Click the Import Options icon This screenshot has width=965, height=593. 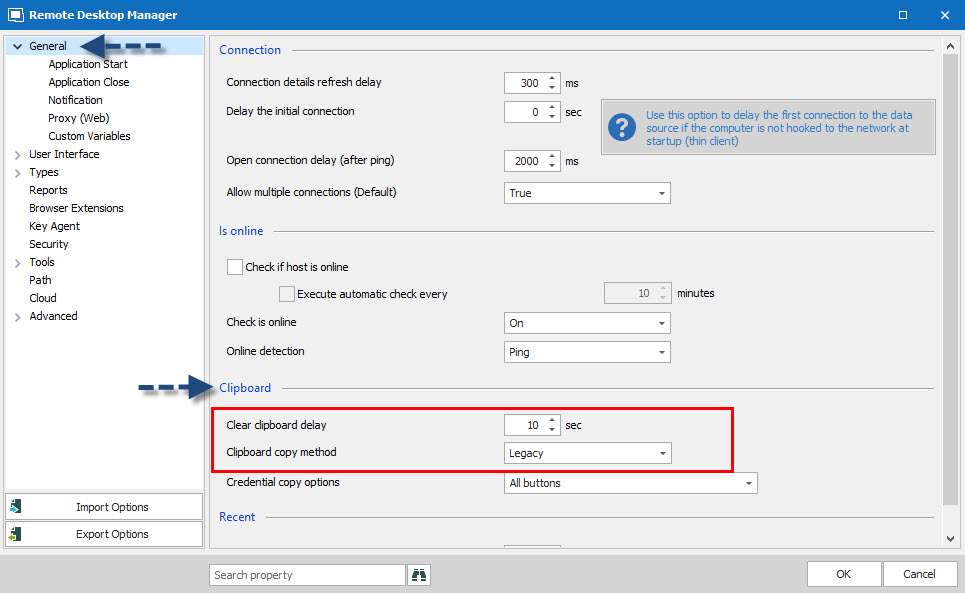click(x=16, y=507)
